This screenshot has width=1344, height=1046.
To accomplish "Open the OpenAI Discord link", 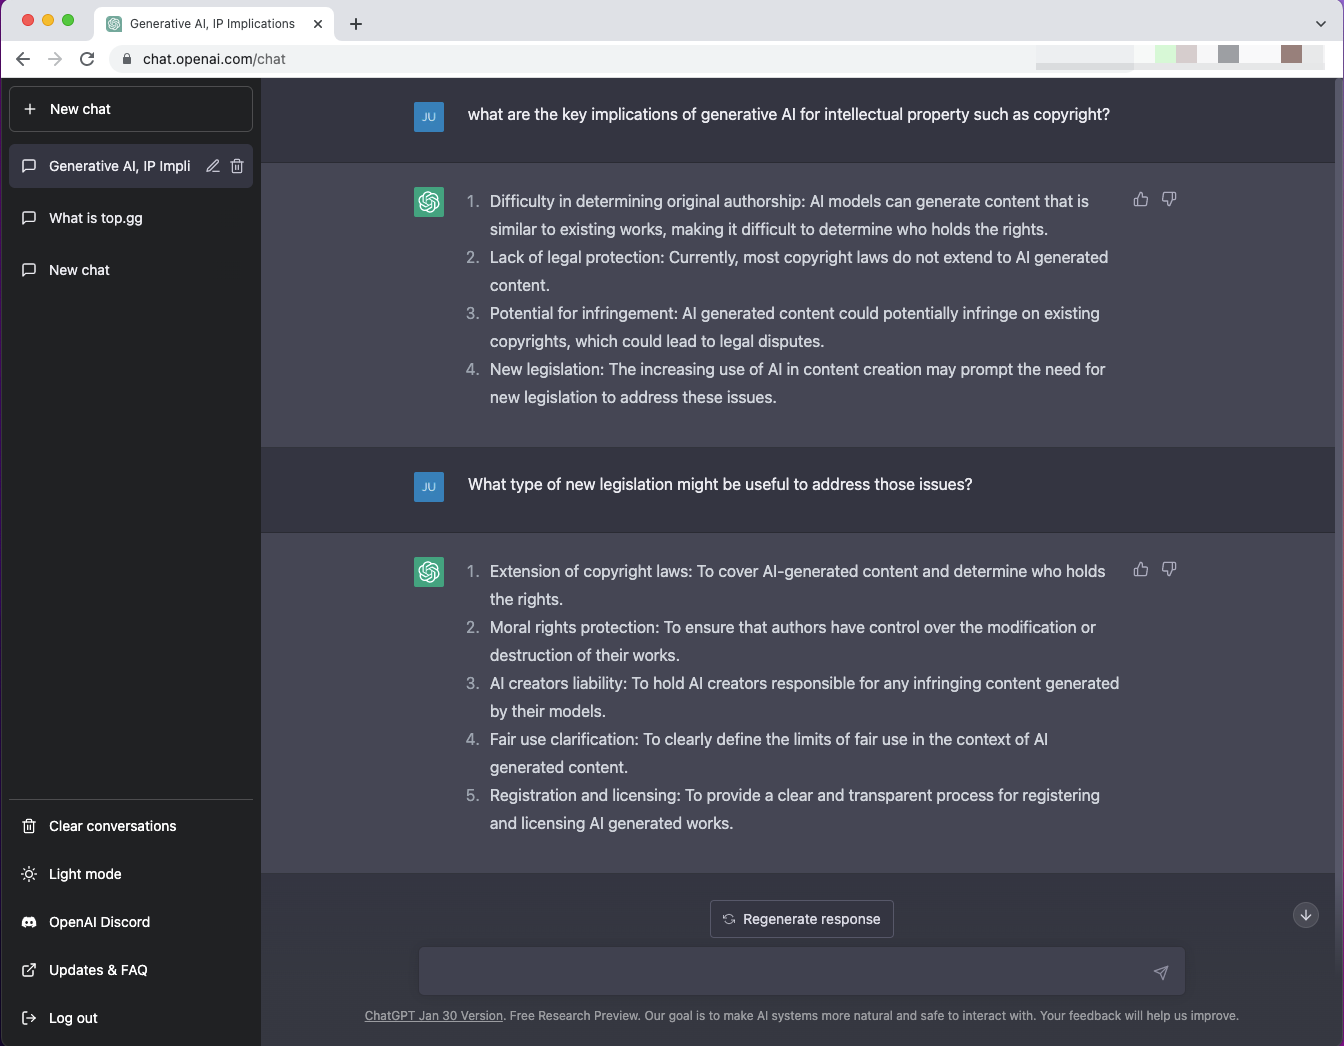I will pyautogui.click(x=99, y=922).
